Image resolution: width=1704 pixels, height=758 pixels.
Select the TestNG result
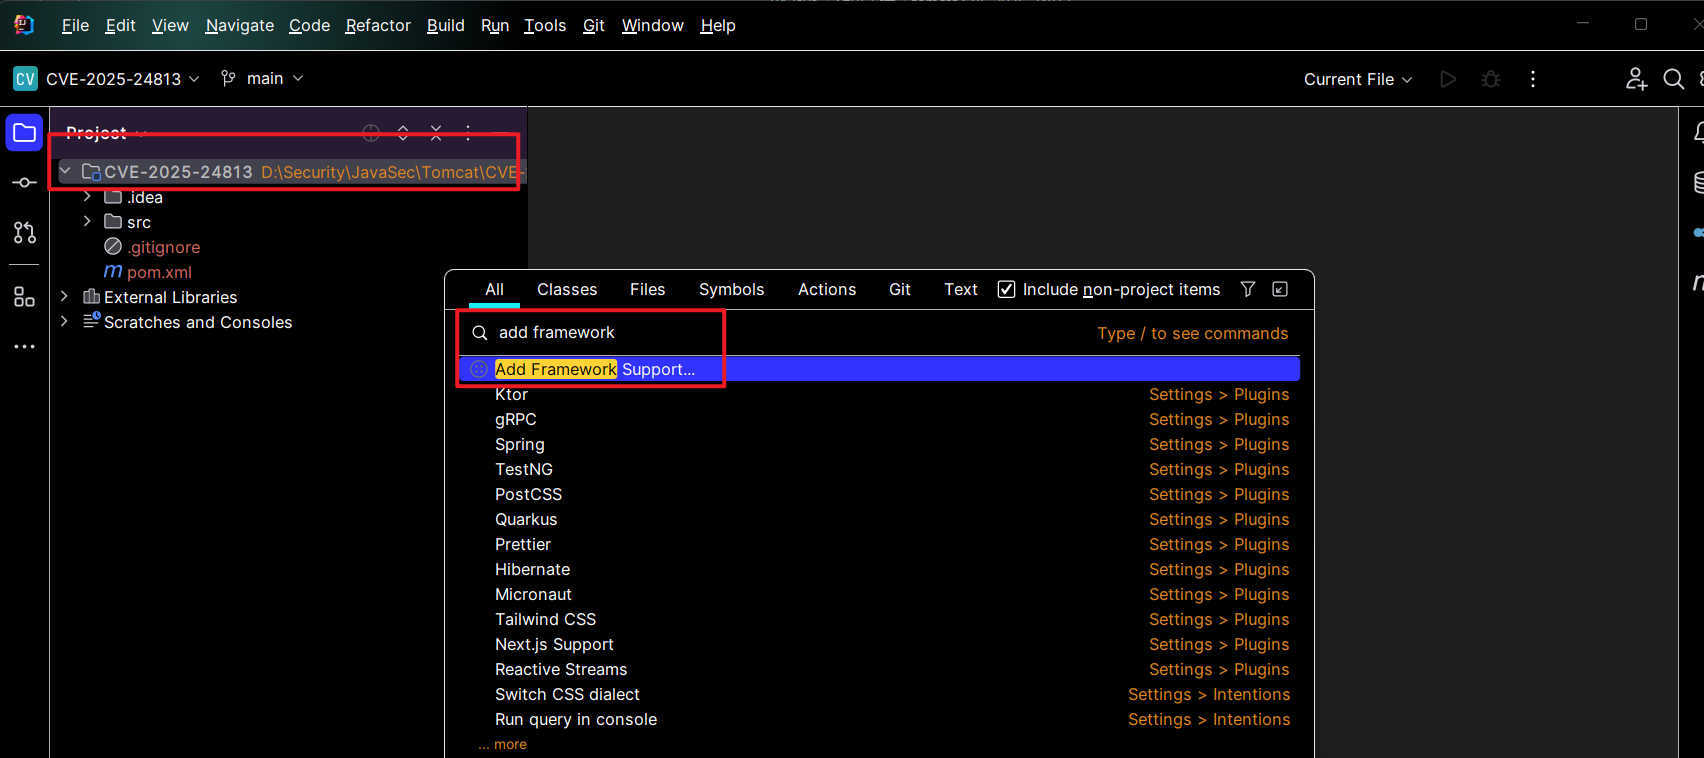click(879, 469)
